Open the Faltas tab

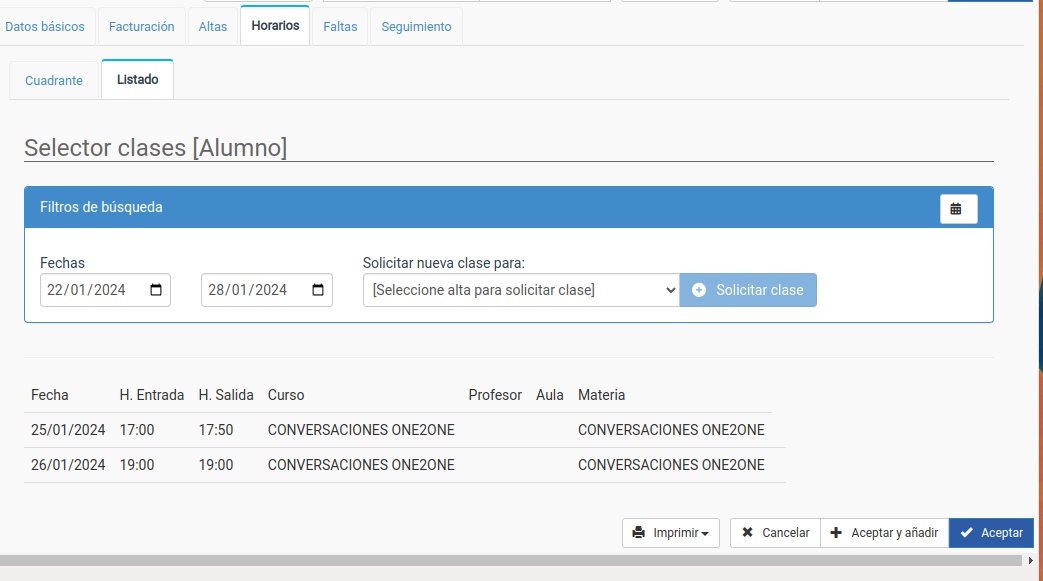tap(340, 27)
